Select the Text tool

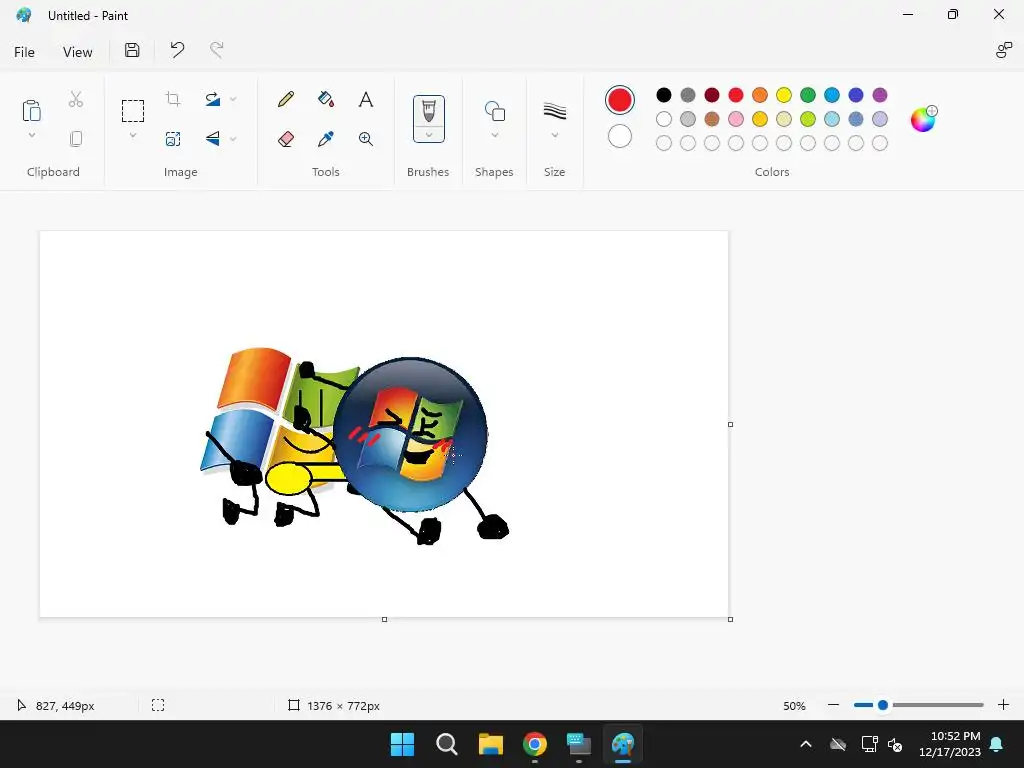click(366, 99)
